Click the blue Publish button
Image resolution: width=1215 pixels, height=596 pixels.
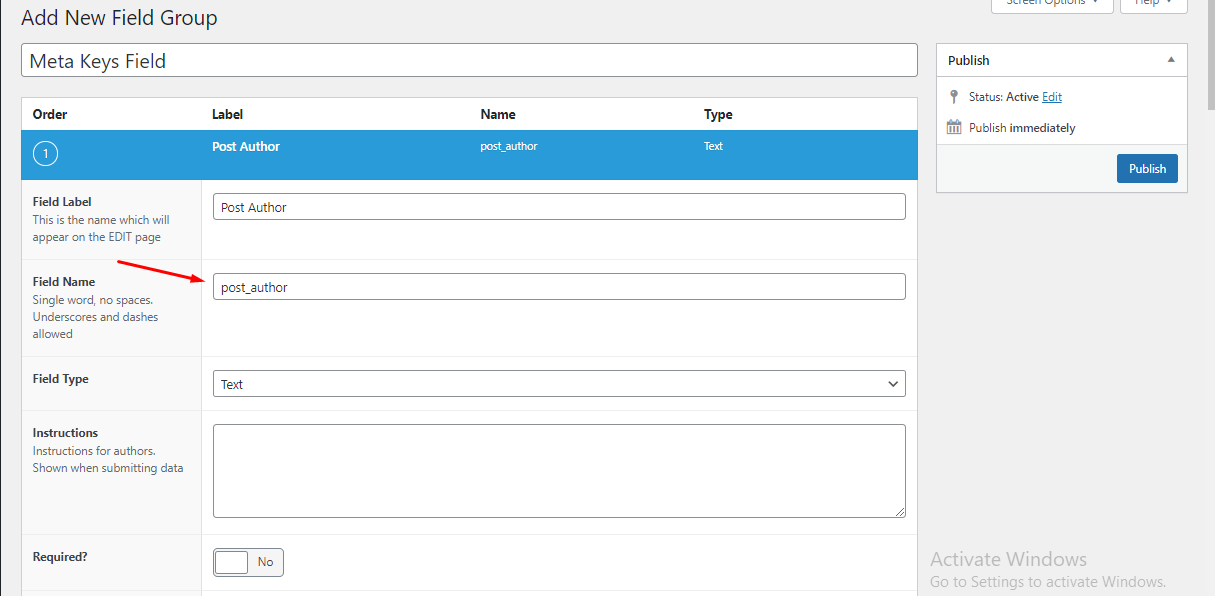click(x=1147, y=168)
